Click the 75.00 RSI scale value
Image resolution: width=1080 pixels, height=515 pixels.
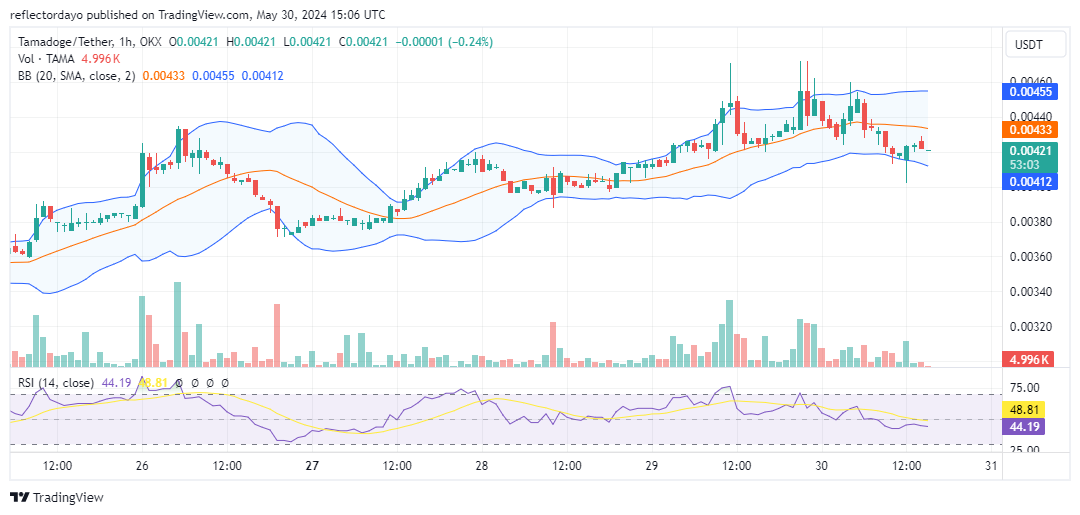[1026, 387]
